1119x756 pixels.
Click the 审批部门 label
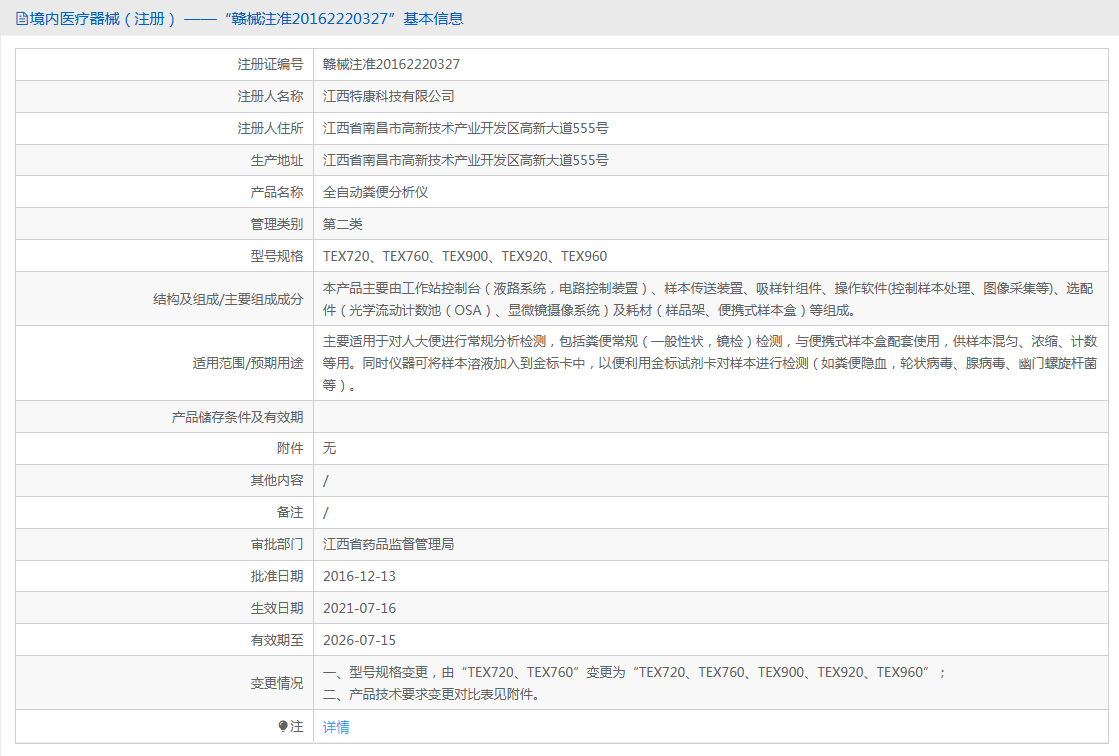(277, 545)
